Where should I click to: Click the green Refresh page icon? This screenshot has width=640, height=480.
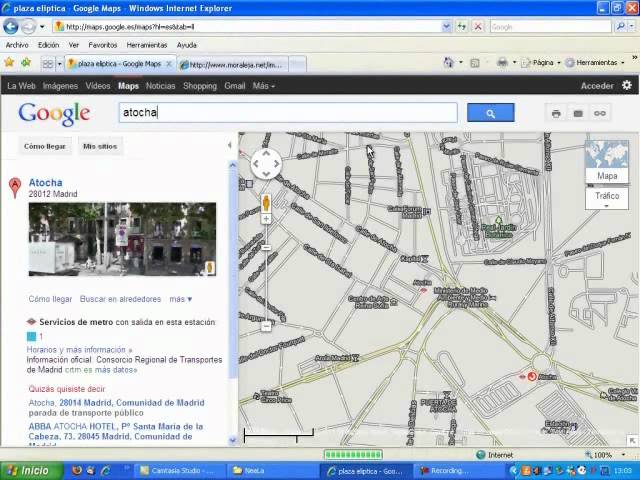(462, 27)
